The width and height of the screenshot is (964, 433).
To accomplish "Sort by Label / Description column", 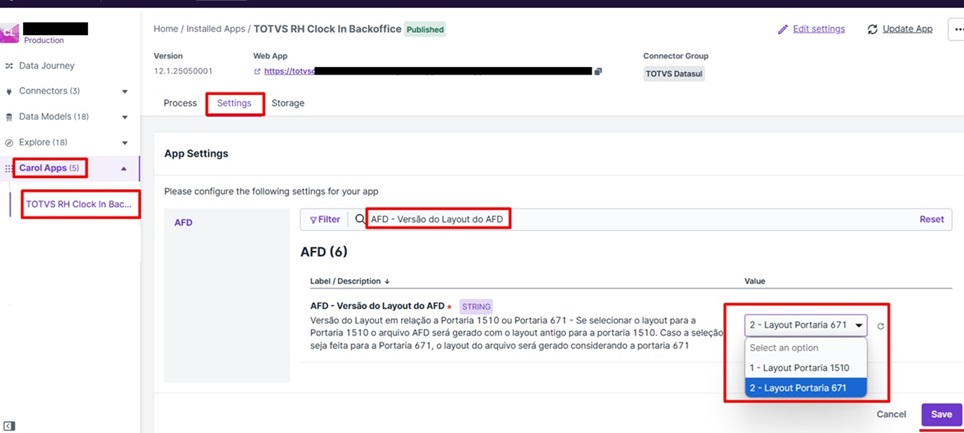I will [x=350, y=281].
